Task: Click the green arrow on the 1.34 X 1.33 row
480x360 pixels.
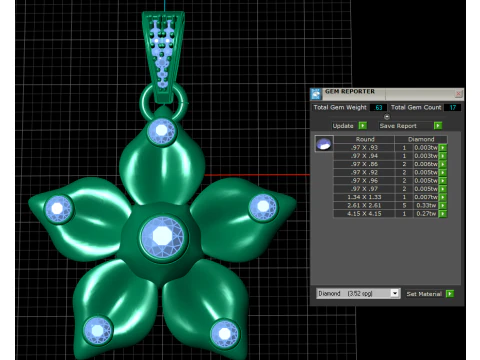Action: click(x=443, y=197)
